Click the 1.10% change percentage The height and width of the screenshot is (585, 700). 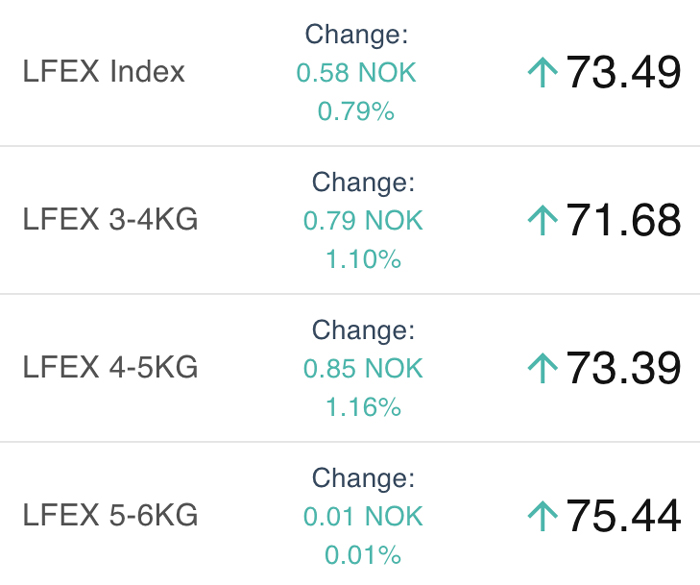click(x=363, y=259)
